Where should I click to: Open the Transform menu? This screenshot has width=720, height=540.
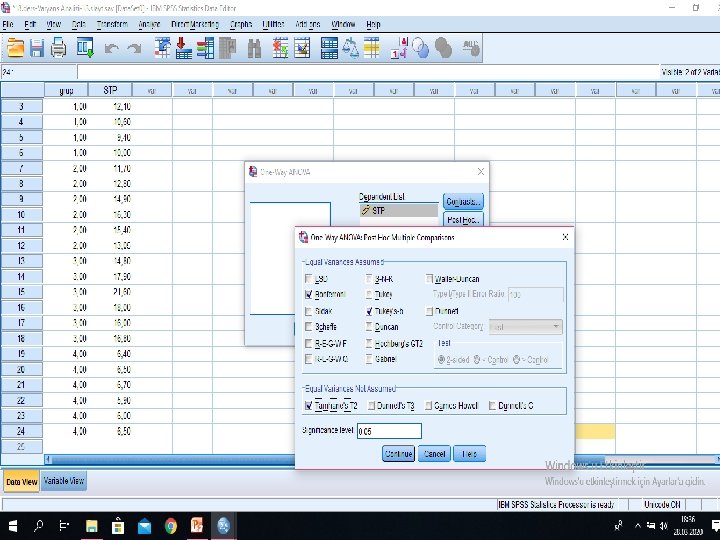pyautogui.click(x=112, y=24)
